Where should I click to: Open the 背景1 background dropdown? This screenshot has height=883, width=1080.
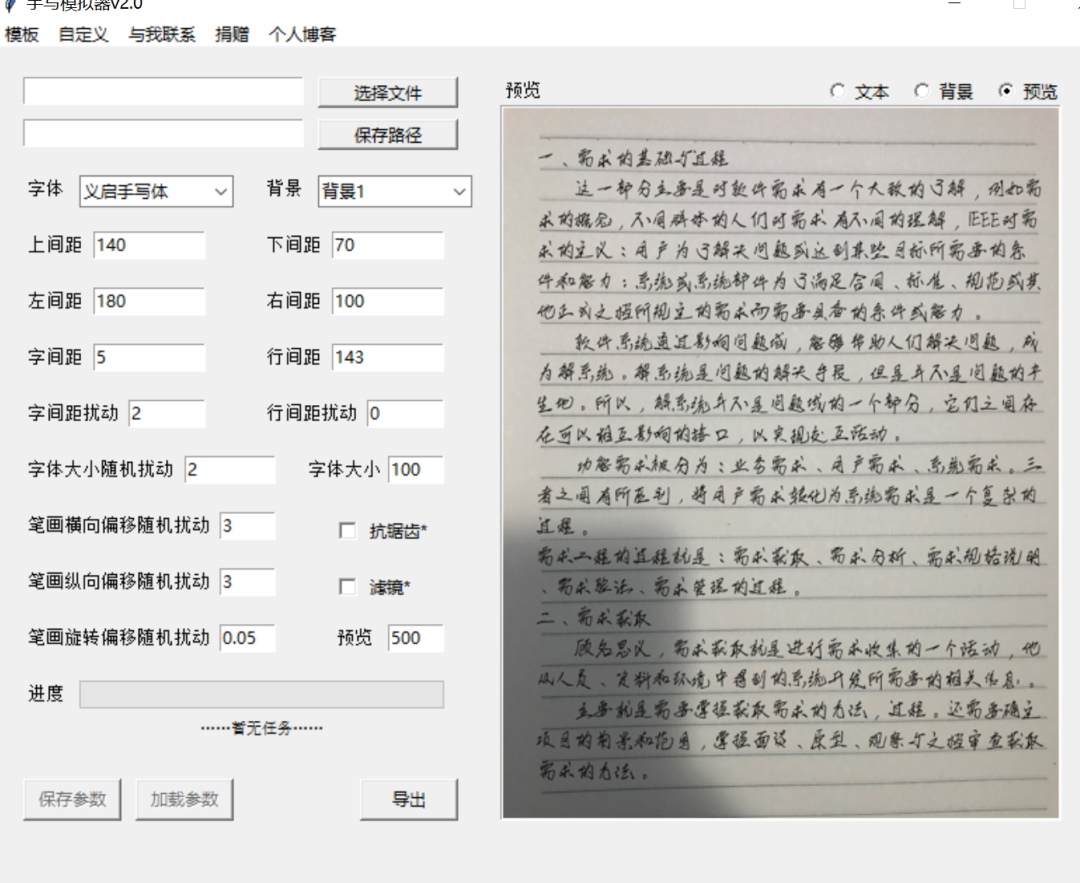[x=395, y=191]
